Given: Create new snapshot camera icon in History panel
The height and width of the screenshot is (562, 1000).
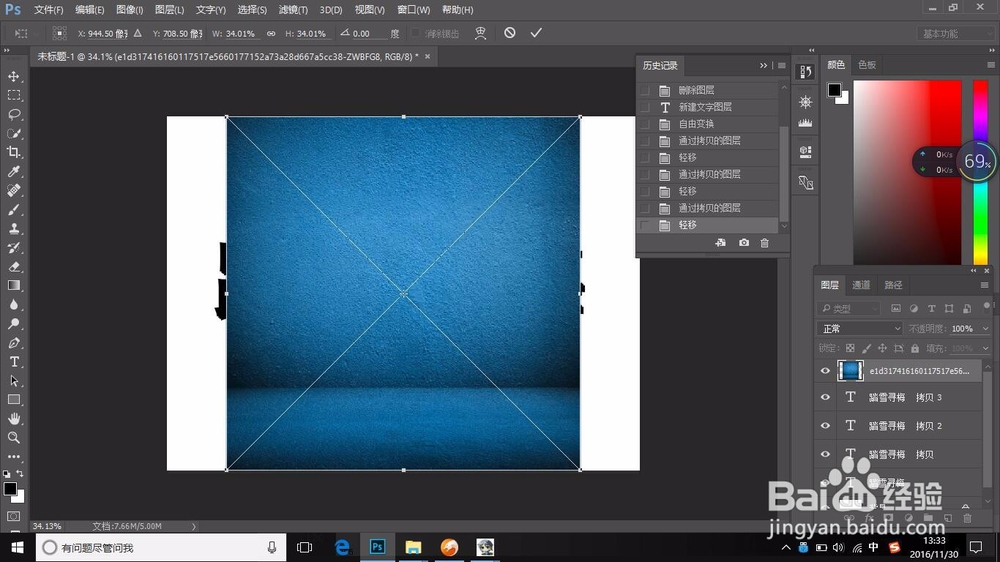Looking at the screenshot, I should click(744, 243).
